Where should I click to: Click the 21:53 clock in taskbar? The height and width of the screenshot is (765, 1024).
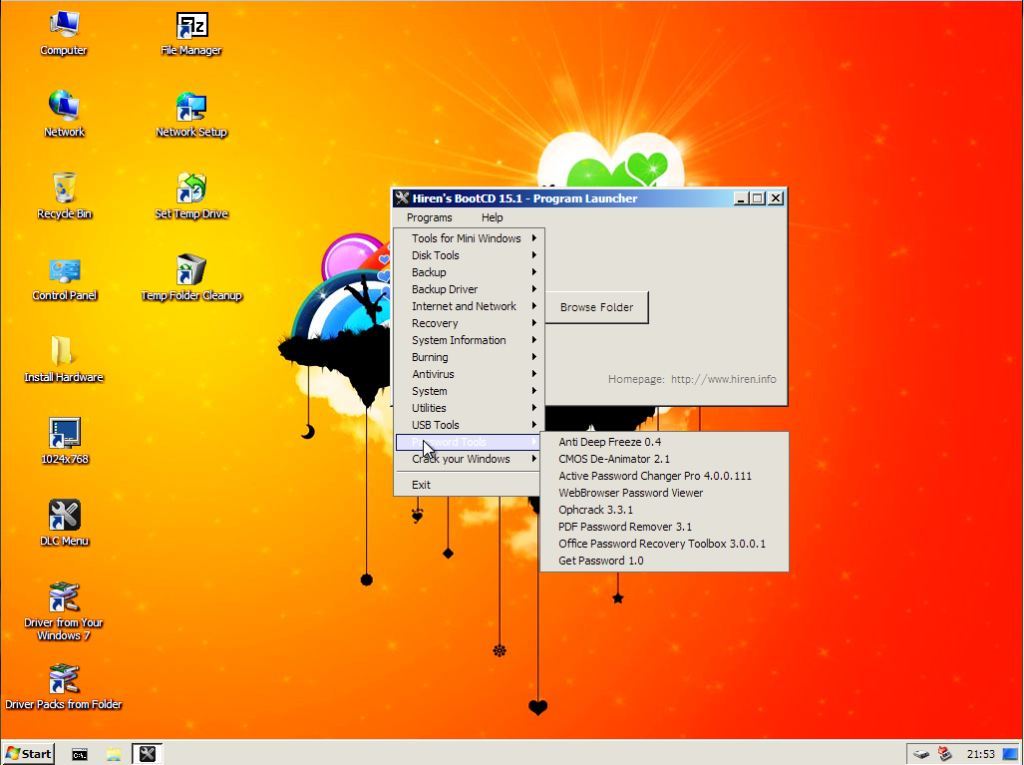pyautogui.click(x=980, y=754)
